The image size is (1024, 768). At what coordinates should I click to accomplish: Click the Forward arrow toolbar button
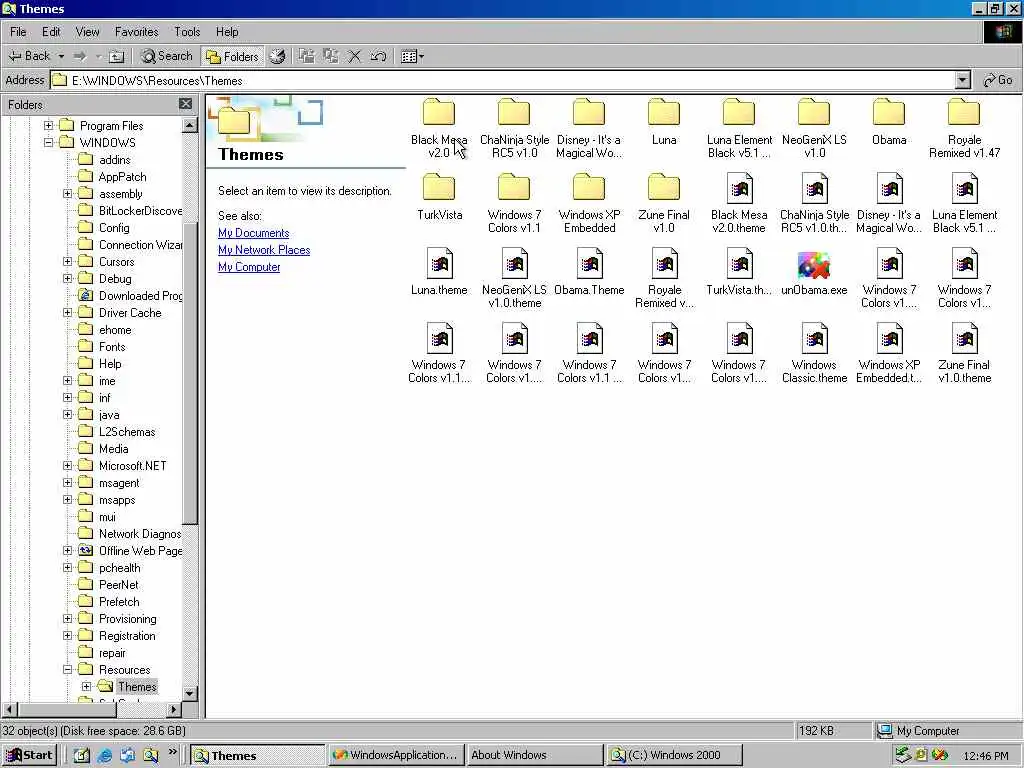[x=80, y=57]
